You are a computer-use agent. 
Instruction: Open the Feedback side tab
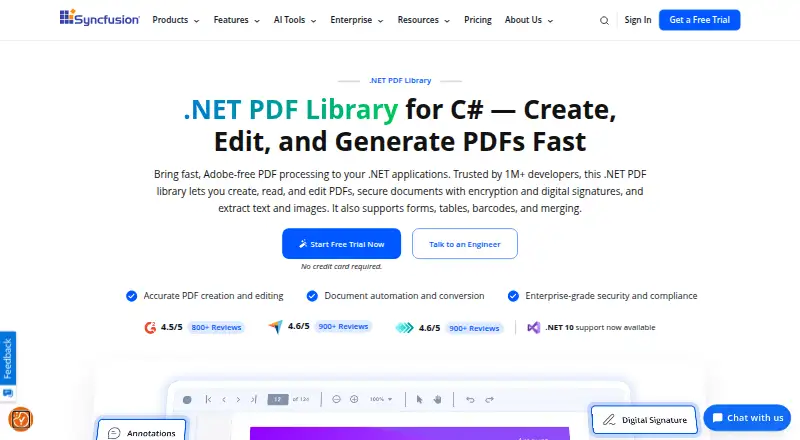8,359
